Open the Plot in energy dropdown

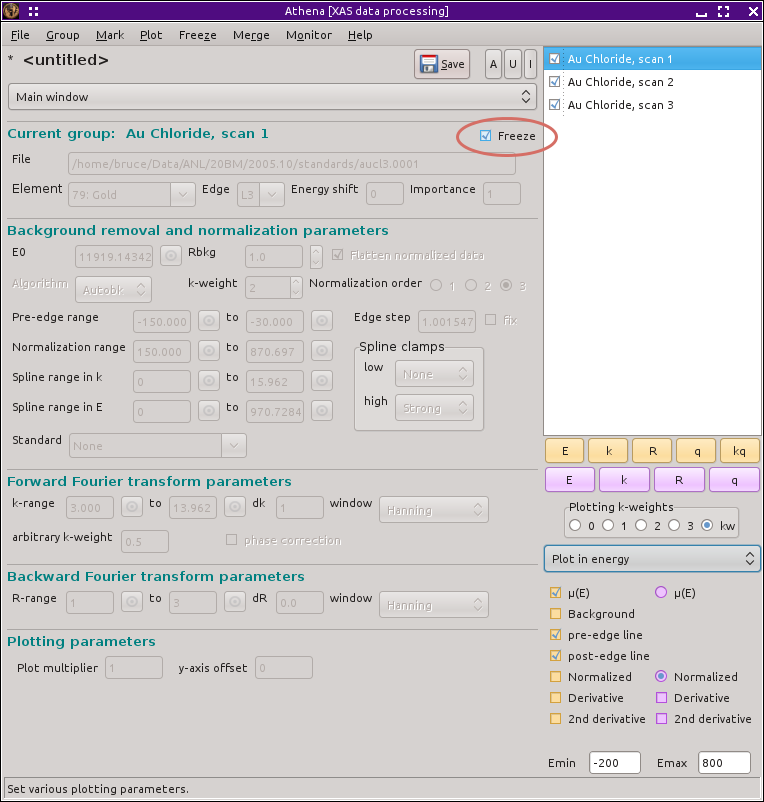click(x=652, y=559)
